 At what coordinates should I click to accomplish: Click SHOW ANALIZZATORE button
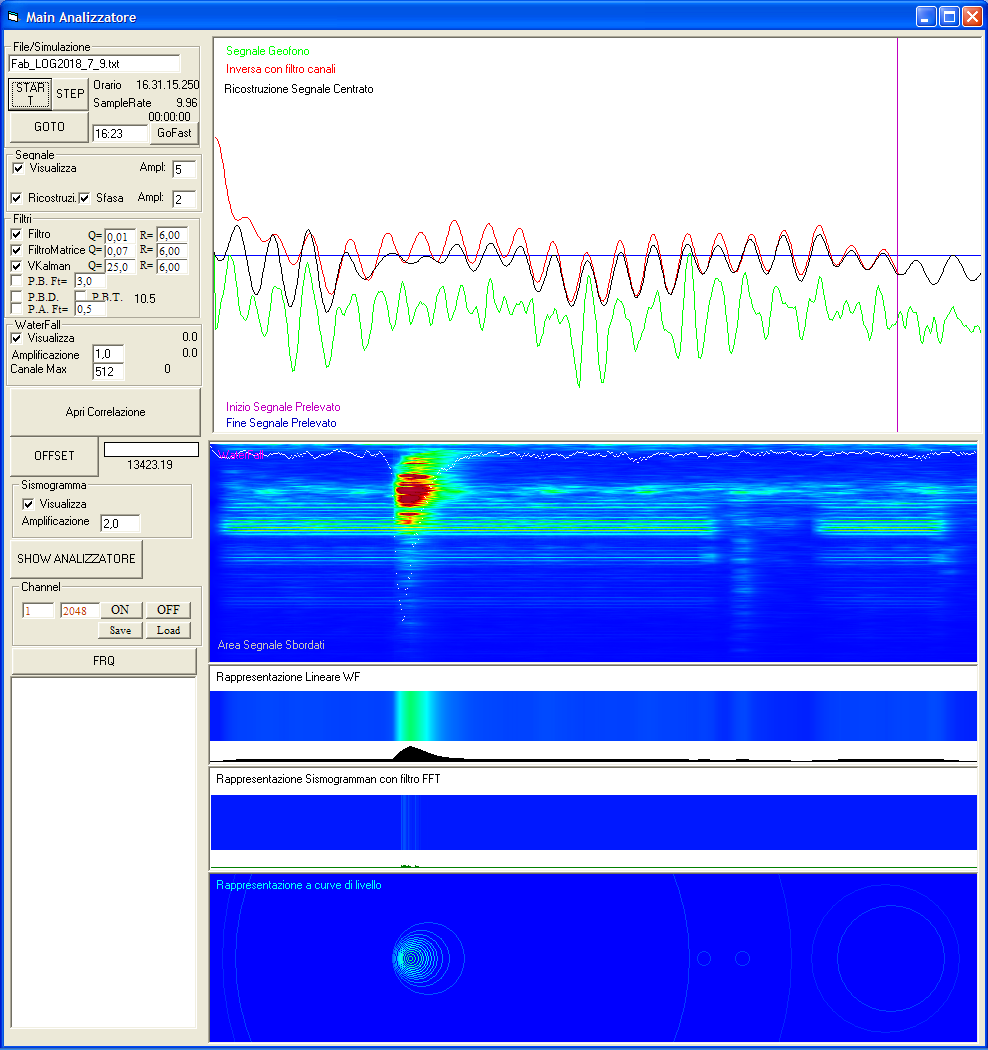click(76, 558)
